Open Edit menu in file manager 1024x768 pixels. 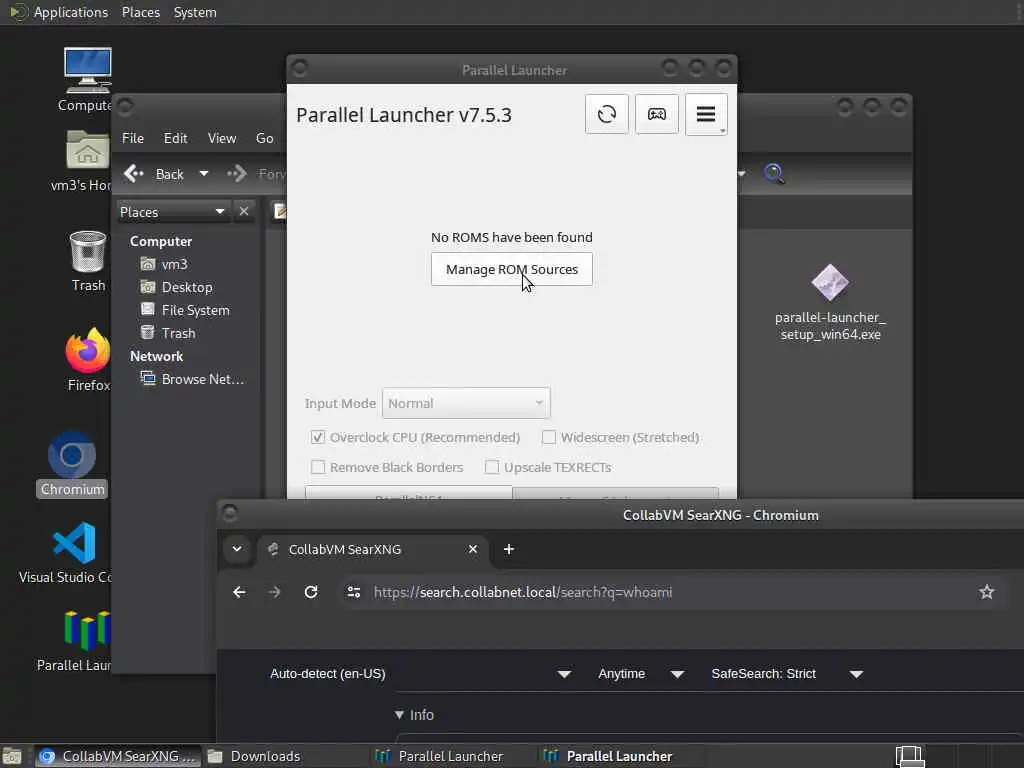(x=175, y=138)
